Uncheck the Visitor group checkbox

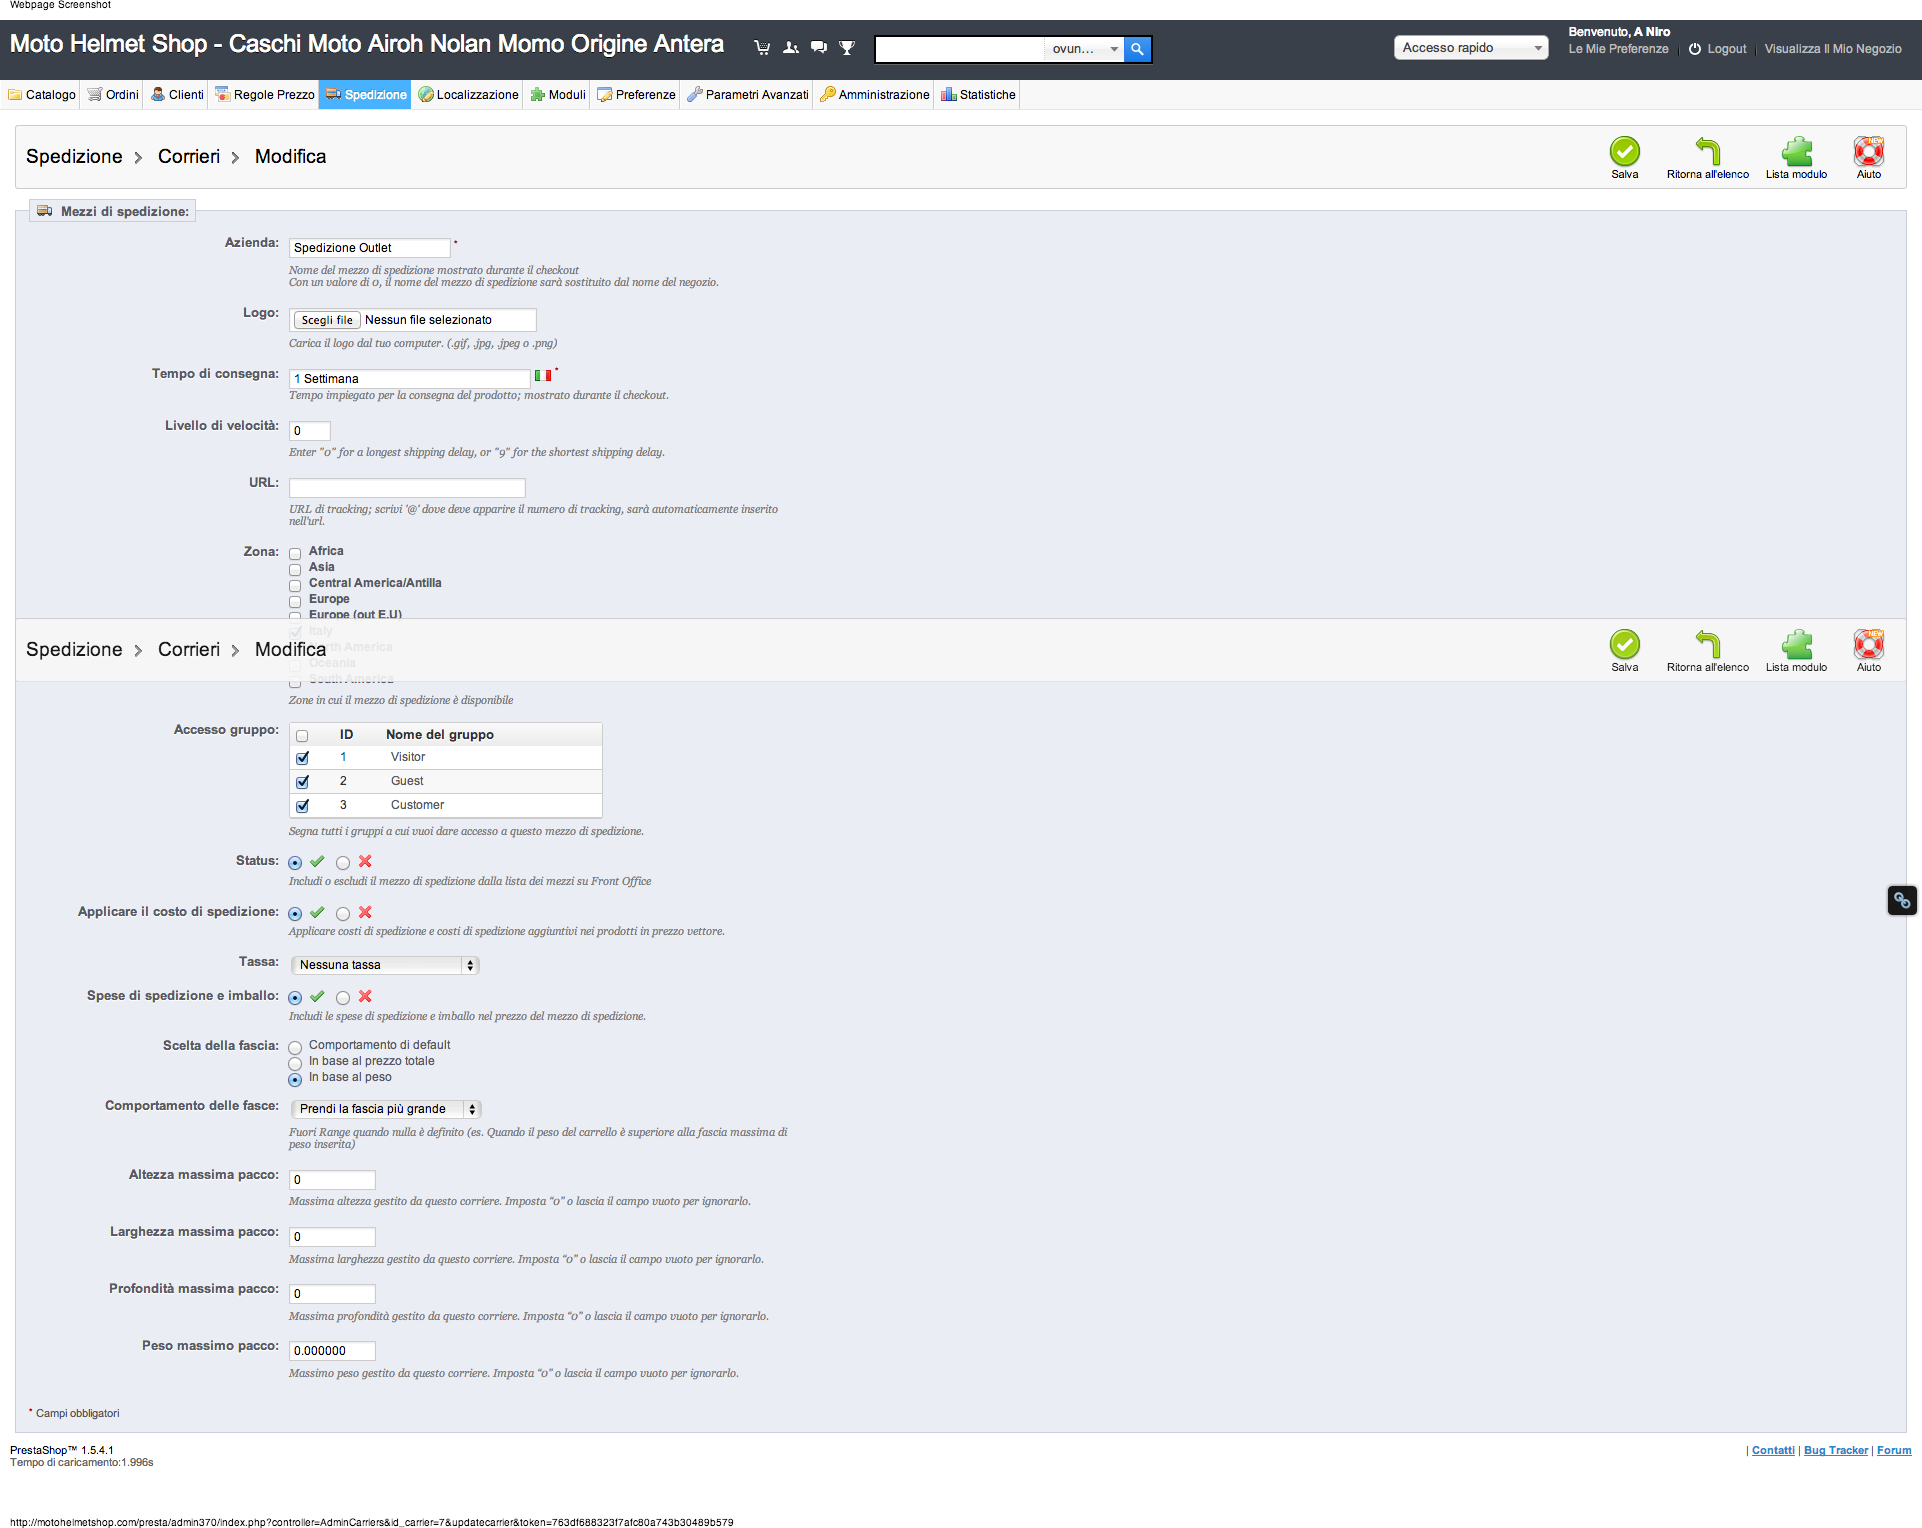[x=302, y=758]
